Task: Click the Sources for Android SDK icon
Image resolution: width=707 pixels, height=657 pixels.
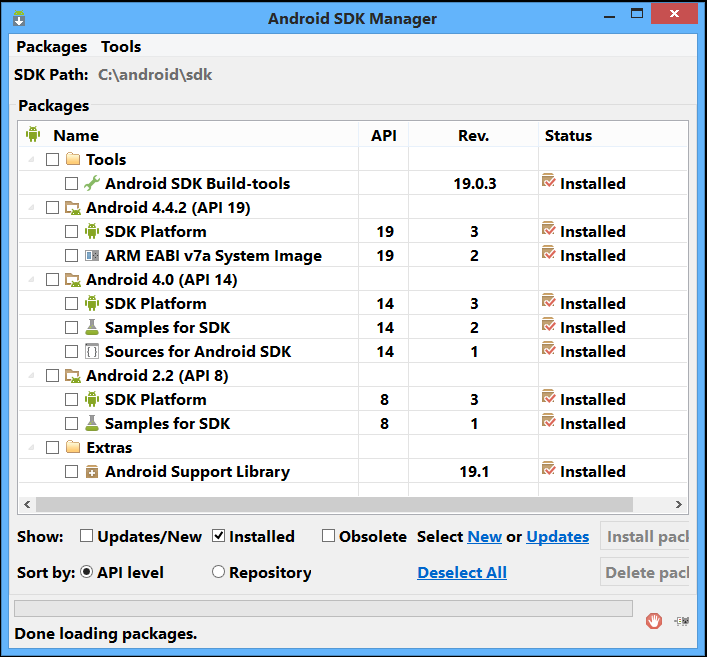Action: coord(92,351)
